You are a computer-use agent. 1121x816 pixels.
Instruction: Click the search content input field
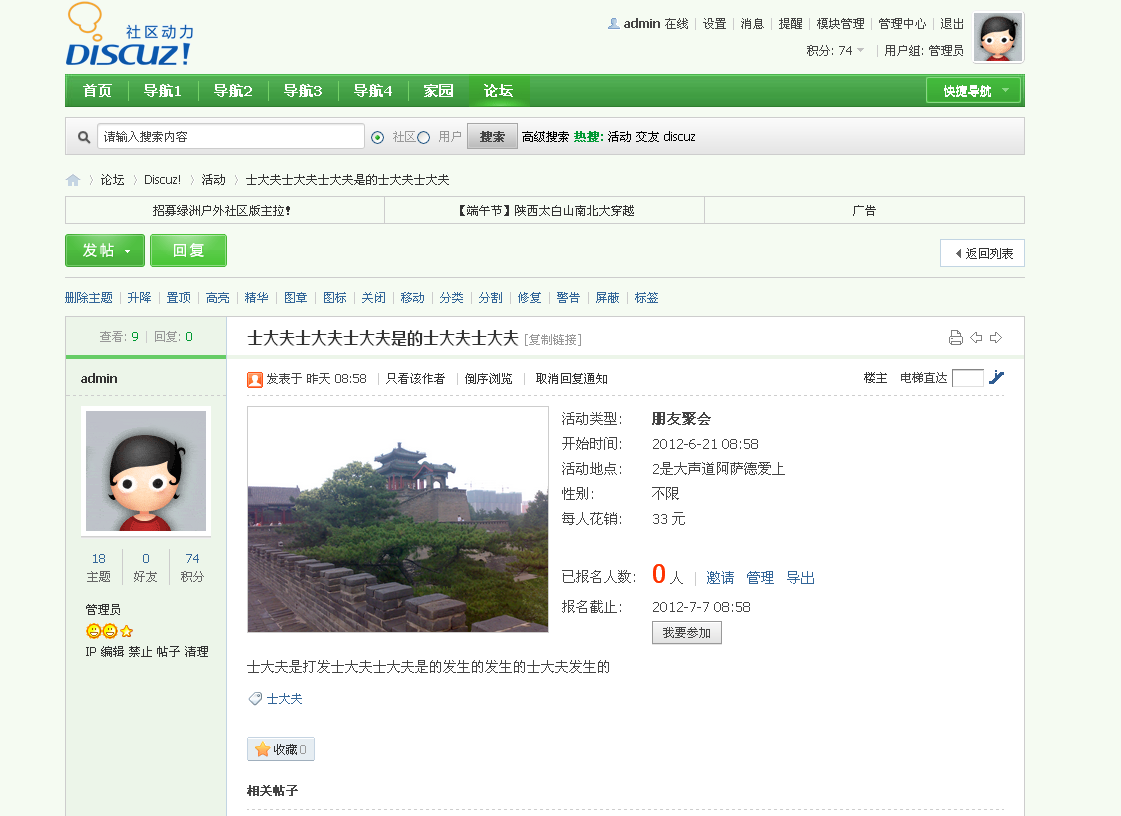[x=231, y=137]
